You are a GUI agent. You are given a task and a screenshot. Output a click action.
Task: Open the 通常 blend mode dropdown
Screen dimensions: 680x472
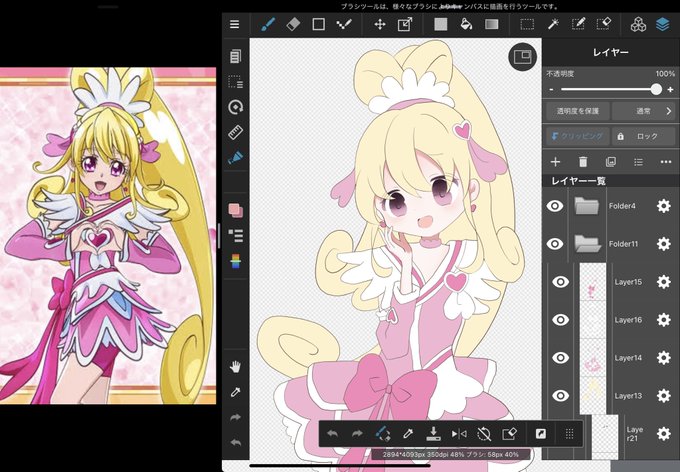tap(644, 111)
